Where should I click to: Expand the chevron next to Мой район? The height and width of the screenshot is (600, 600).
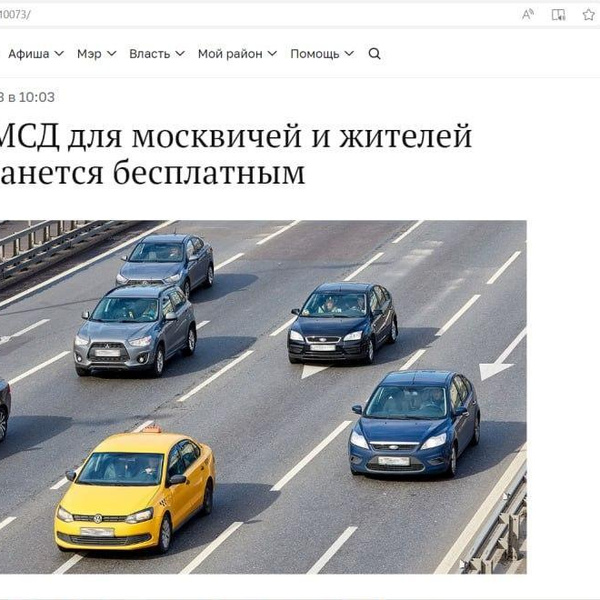272,54
